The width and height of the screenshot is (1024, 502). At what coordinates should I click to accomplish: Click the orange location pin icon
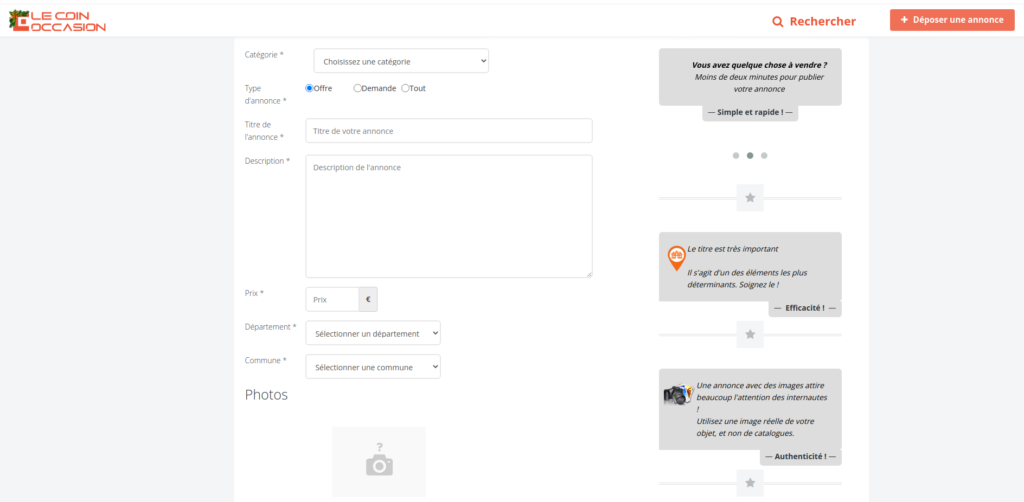pyautogui.click(x=677, y=259)
